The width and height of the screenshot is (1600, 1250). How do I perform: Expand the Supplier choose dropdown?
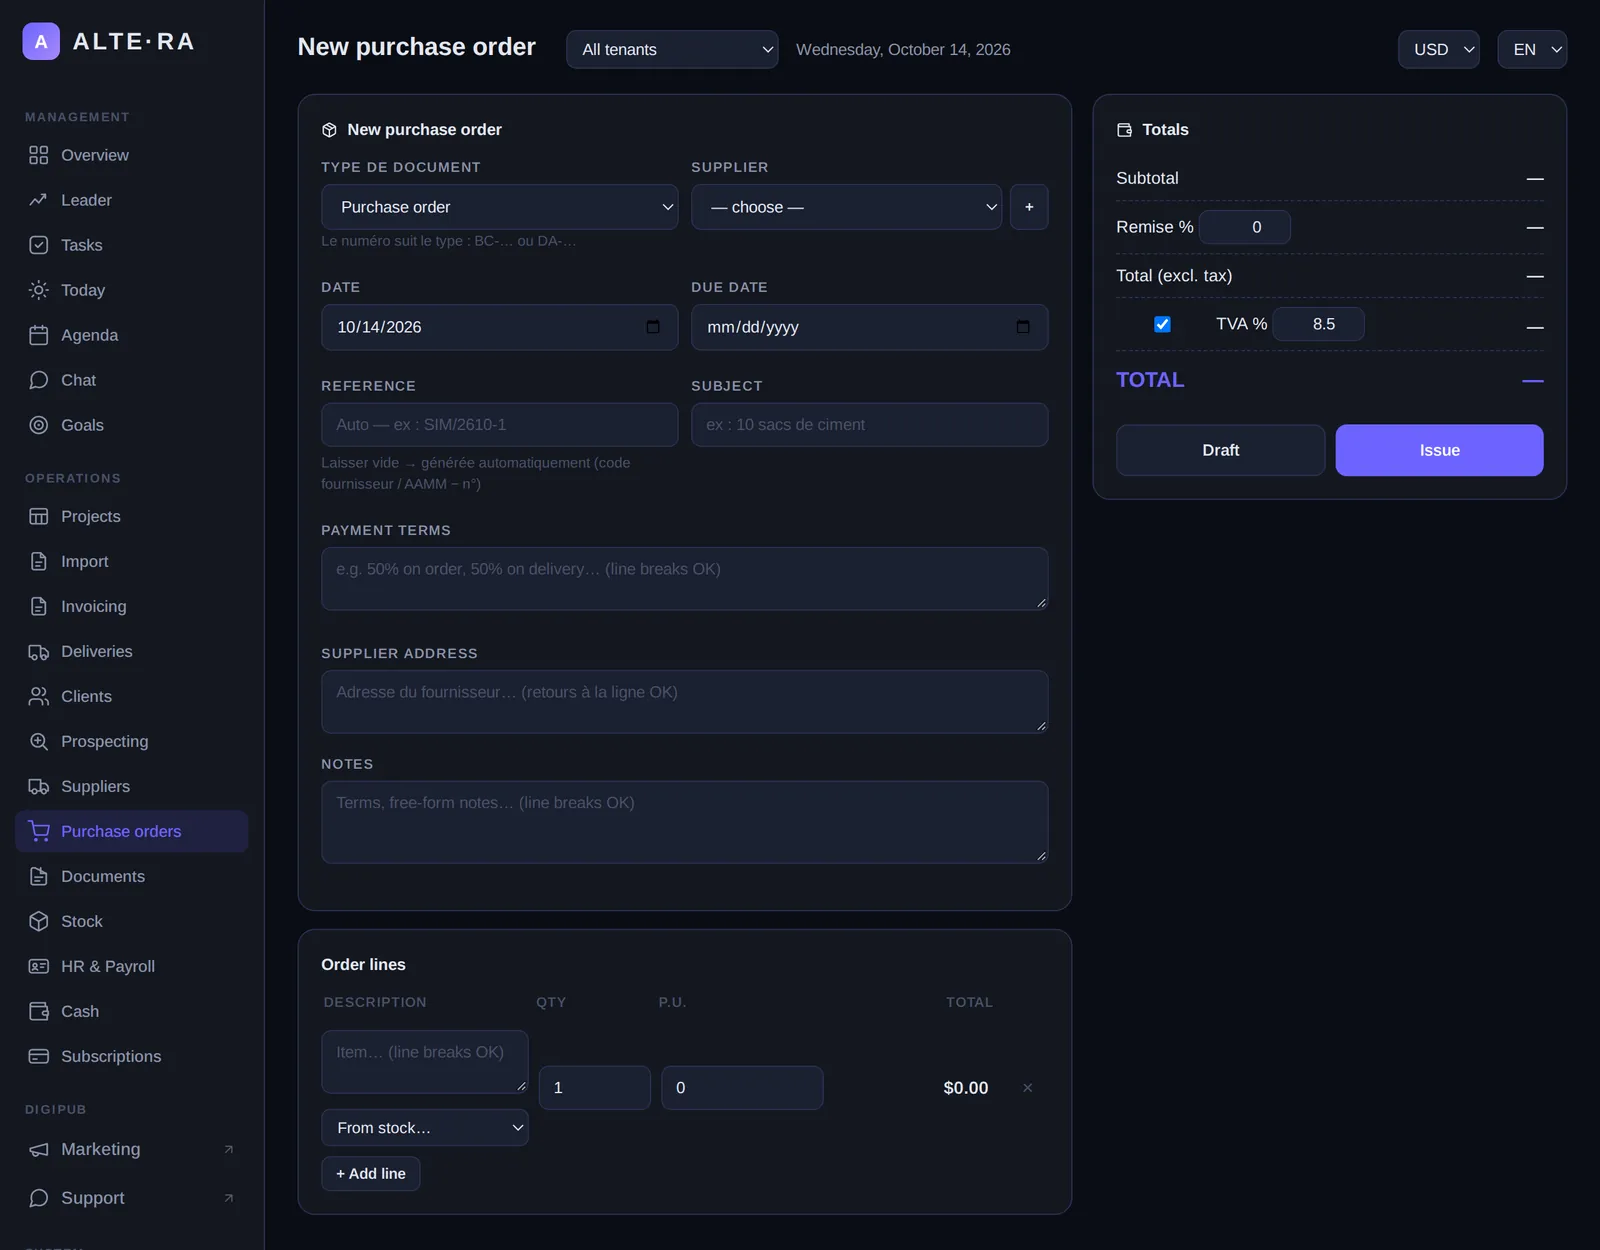tap(847, 207)
